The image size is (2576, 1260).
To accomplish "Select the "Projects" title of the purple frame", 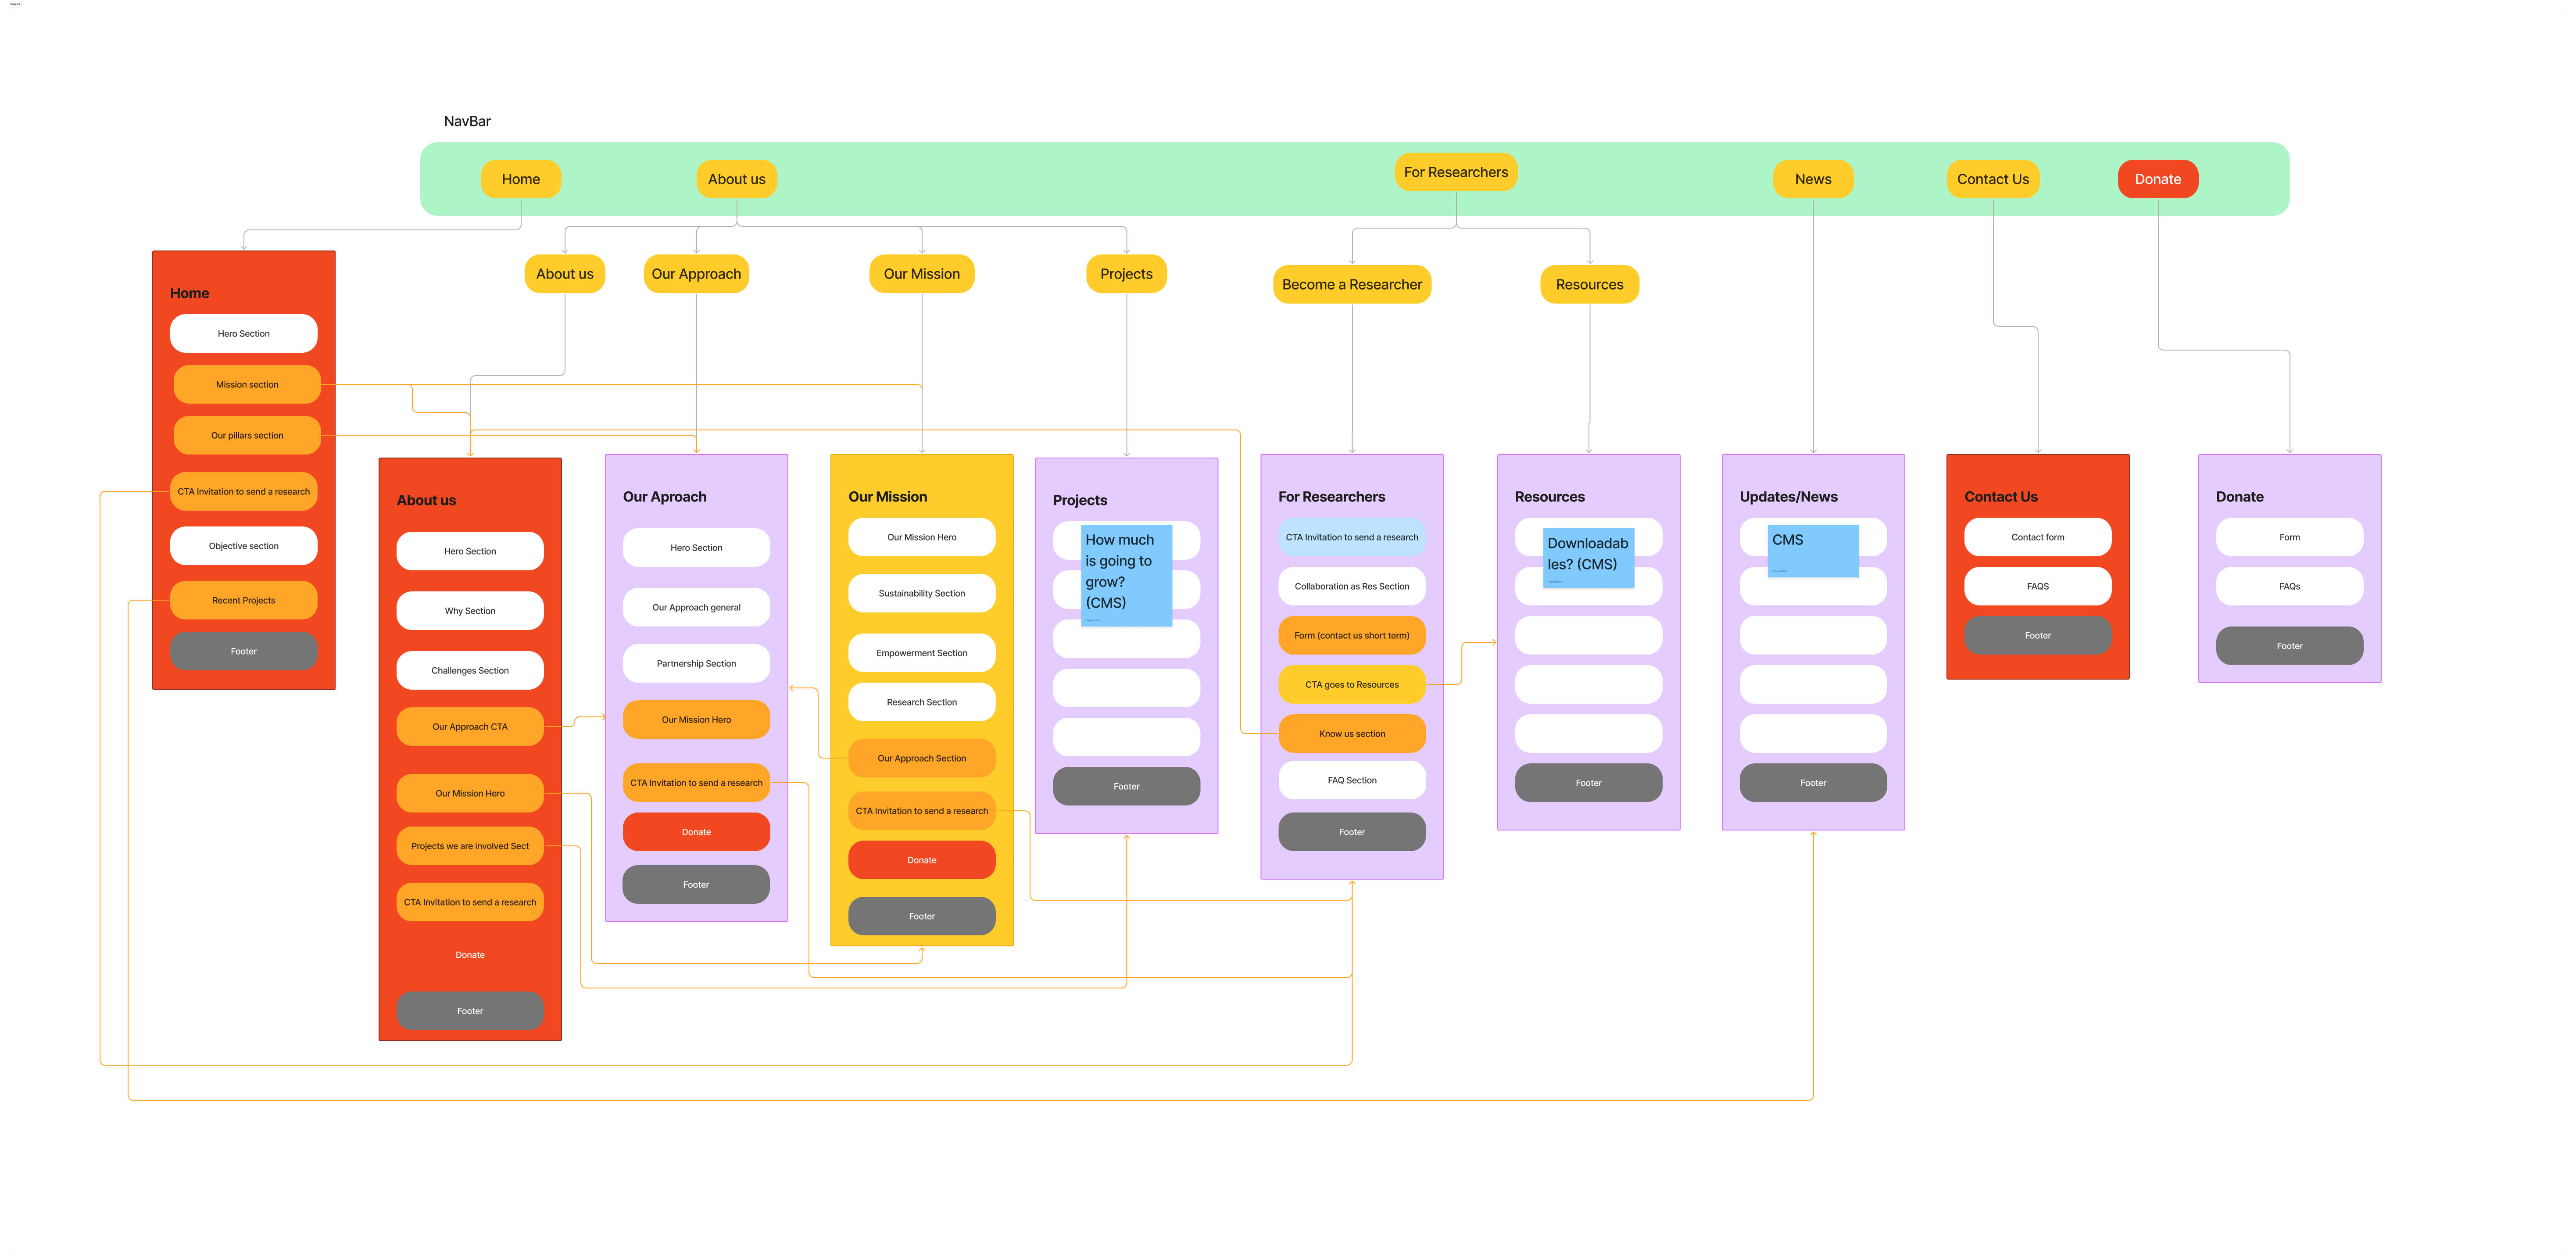I will click(x=1079, y=500).
